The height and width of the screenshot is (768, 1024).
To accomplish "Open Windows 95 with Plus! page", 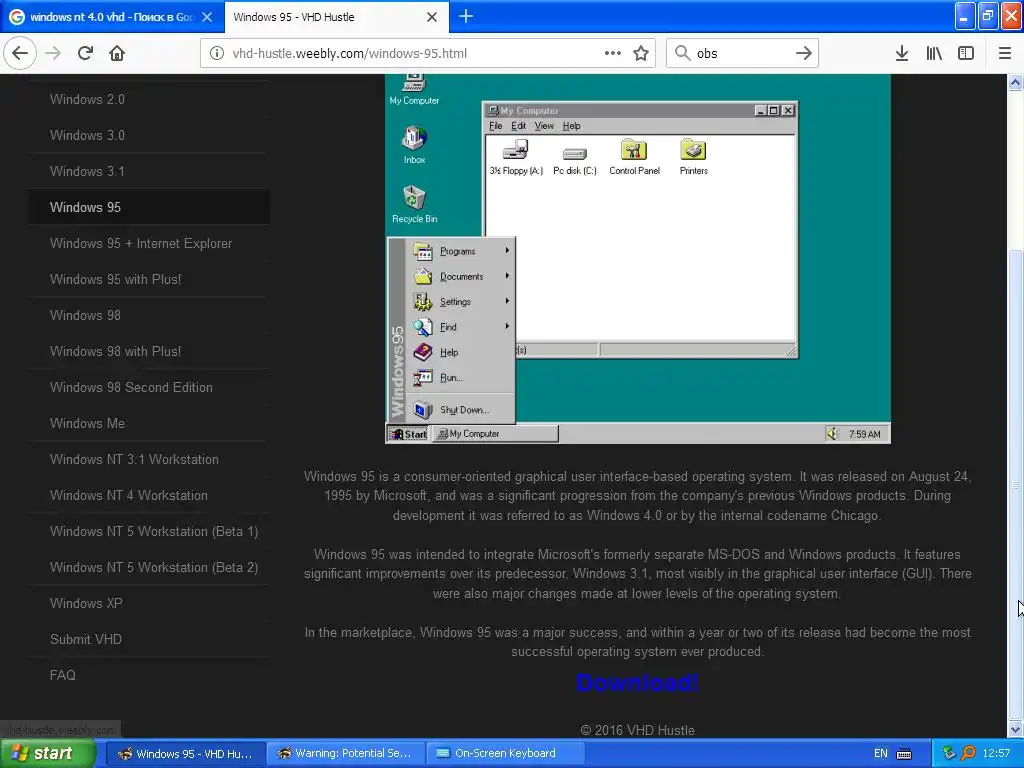I will [115, 279].
